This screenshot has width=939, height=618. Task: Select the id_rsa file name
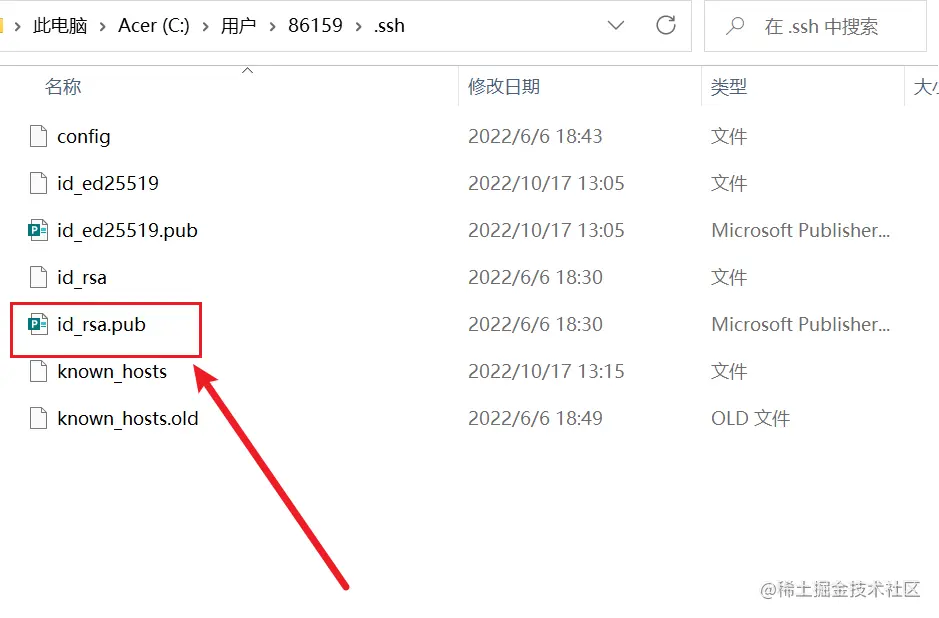tap(82, 277)
